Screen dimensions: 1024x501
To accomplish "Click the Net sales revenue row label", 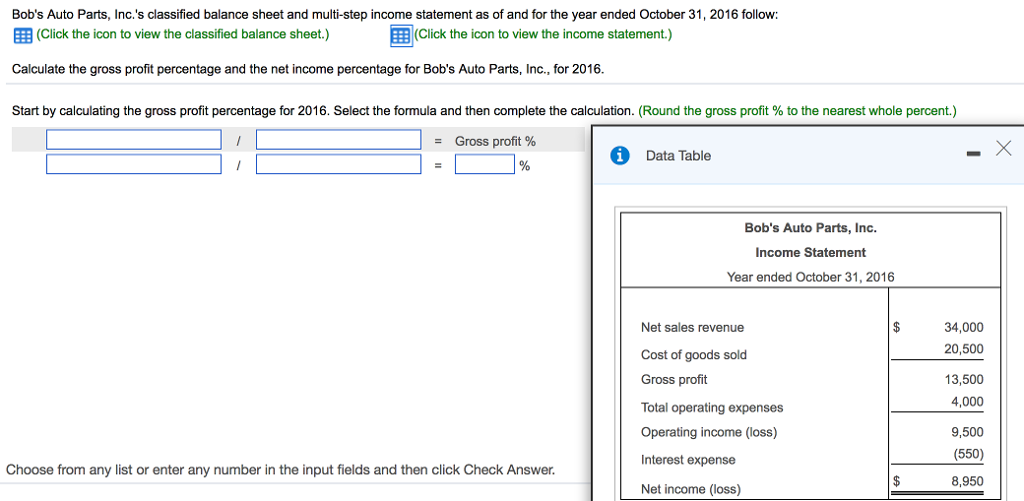I will click(692, 327).
